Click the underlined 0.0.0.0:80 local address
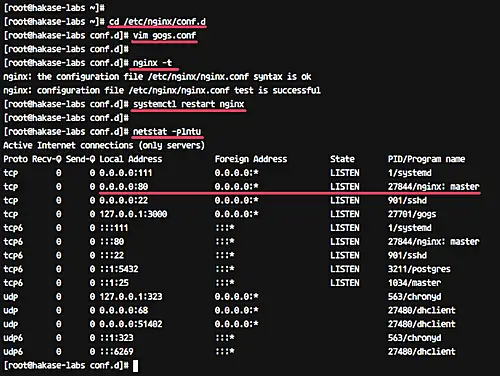 tap(124, 187)
